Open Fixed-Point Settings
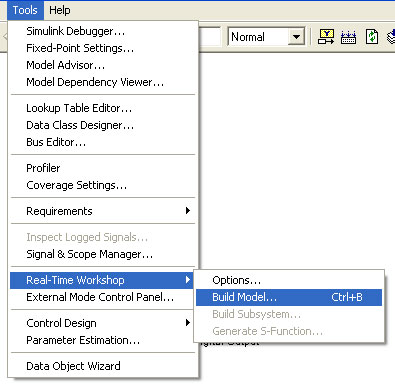This screenshot has height=388, width=395. coord(103,48)
